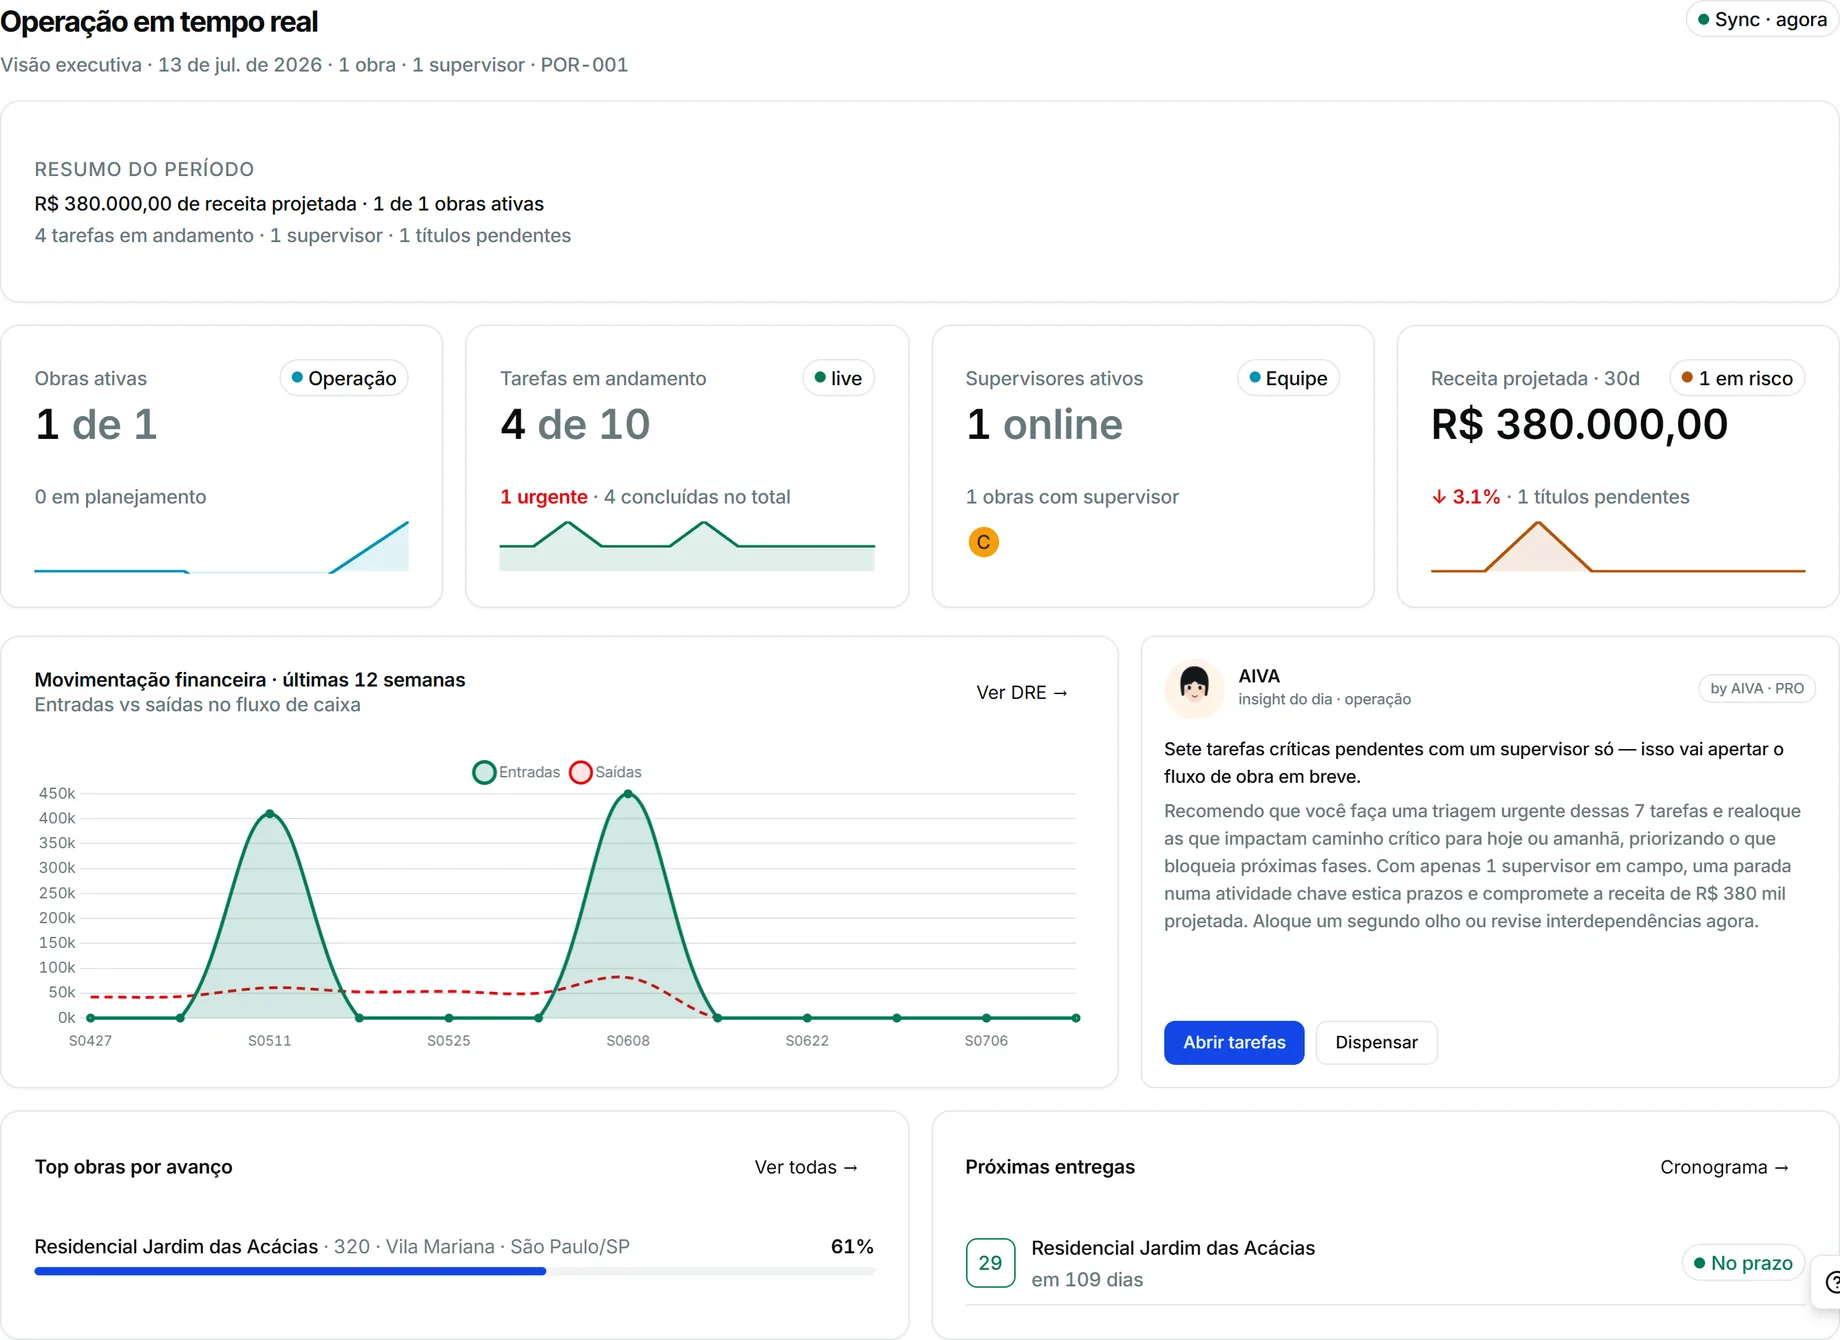Click the 'Movimentação financeira' chart heading
This screenshot has height=1340, width=1840.
(x=250, y=680)
